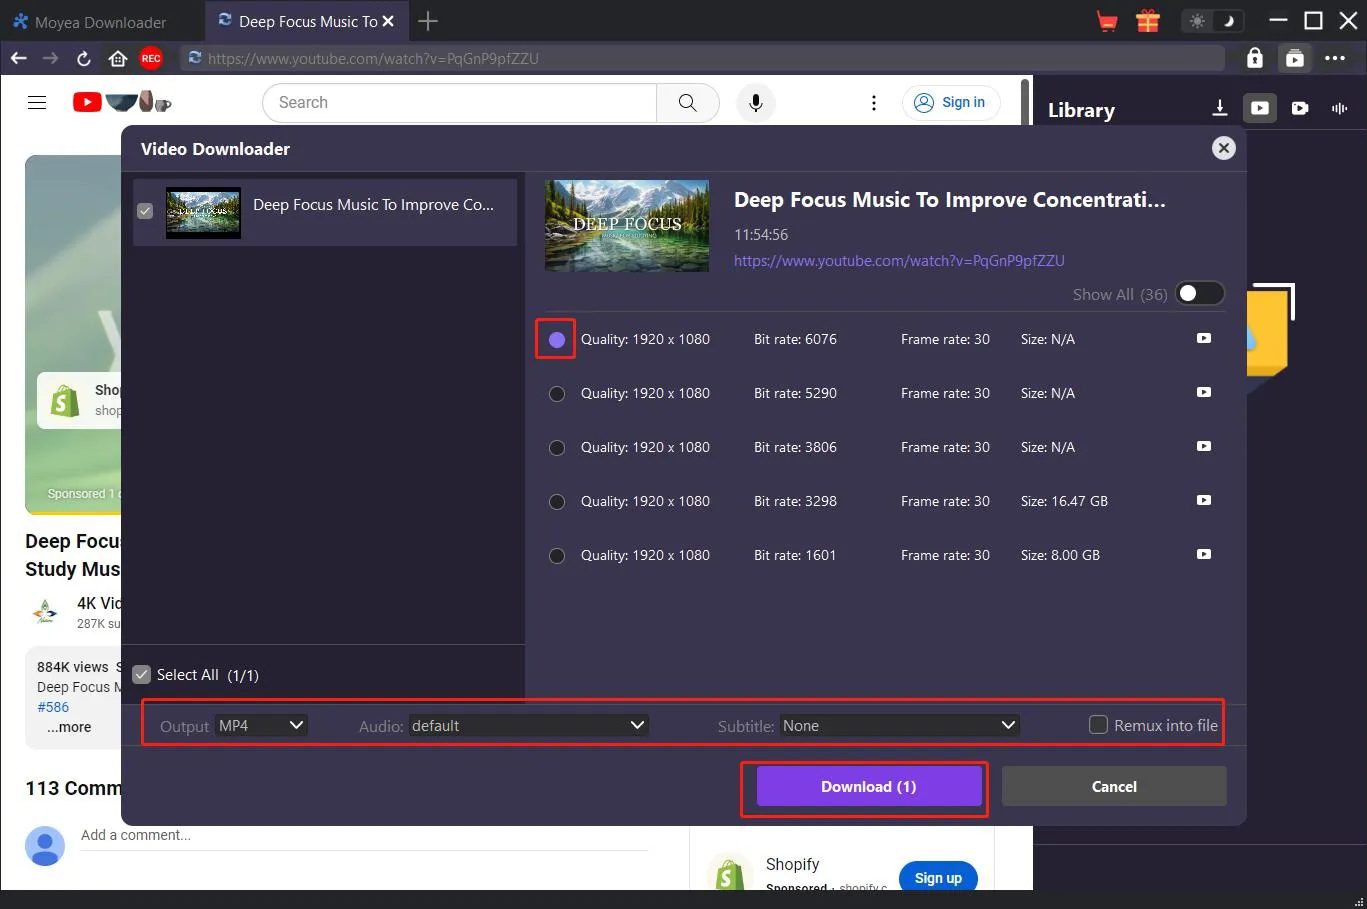Select the Bit rate 5290 quality option
1367x909 pixels.
click(x=557, y=394)
